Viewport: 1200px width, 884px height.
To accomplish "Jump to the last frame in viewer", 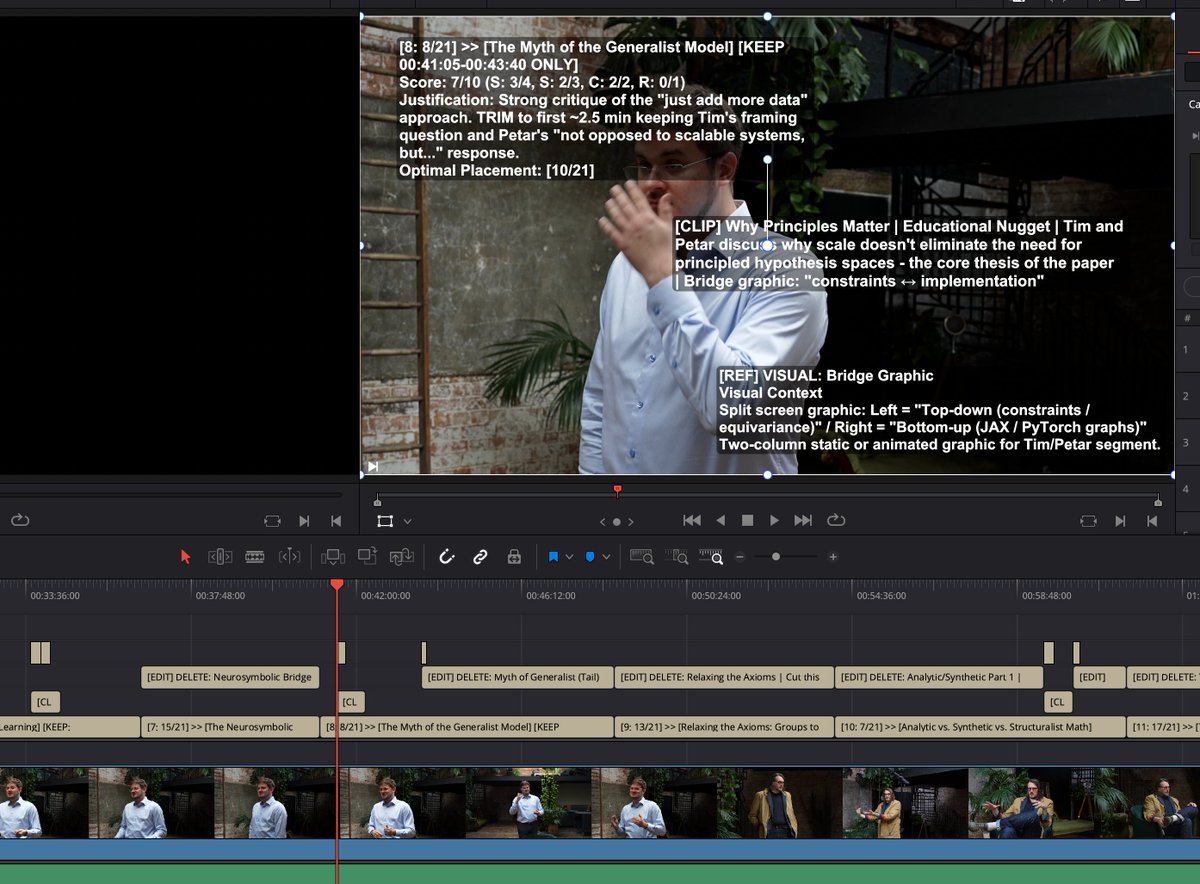I will coord(802,521).
